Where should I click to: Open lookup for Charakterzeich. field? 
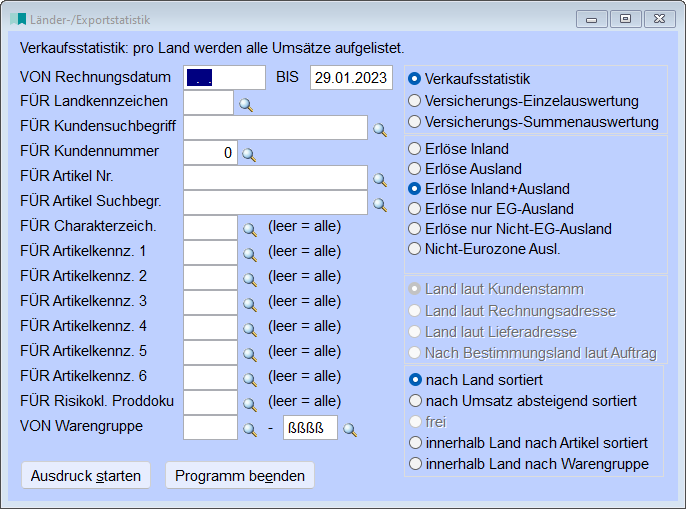tap(250, 229)
